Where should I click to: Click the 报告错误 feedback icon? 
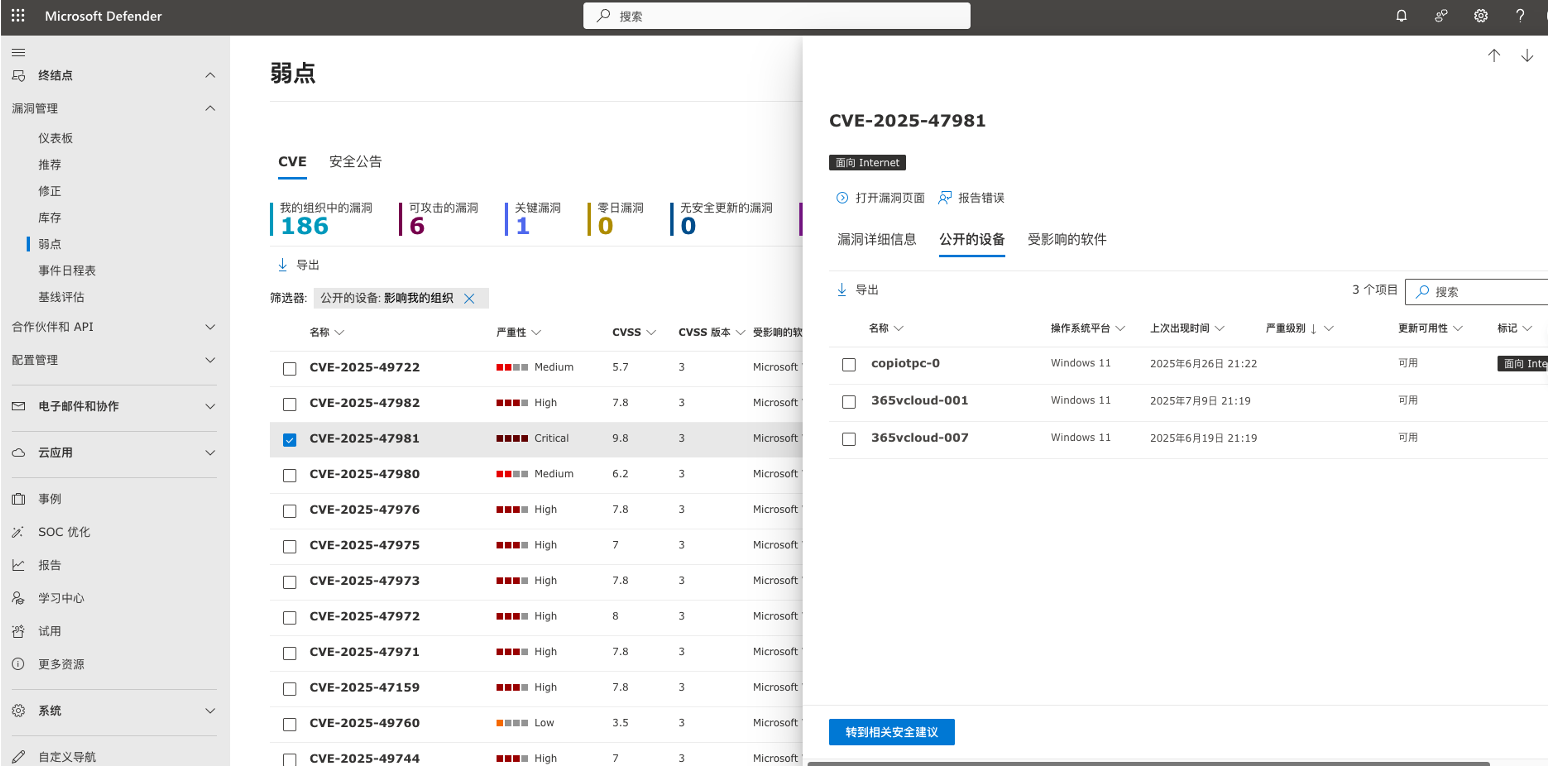pos(945,198)
